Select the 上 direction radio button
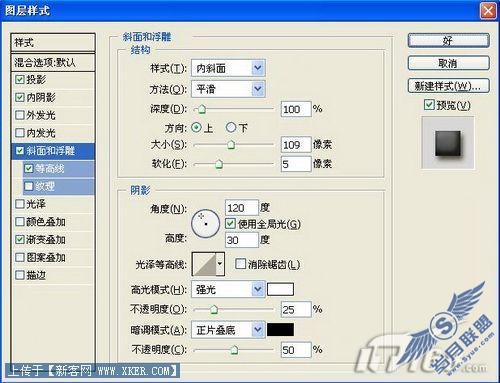 197,127
